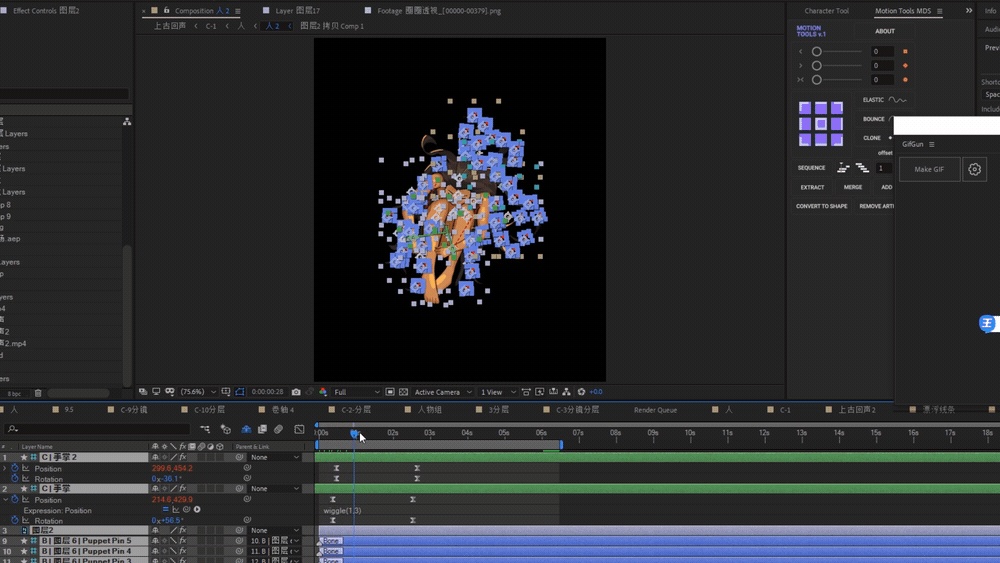Screen dimensions: 1000x563
Task: Toggle the fx switch on Puppet Pin 5
Action: click(x=182, y=541)
